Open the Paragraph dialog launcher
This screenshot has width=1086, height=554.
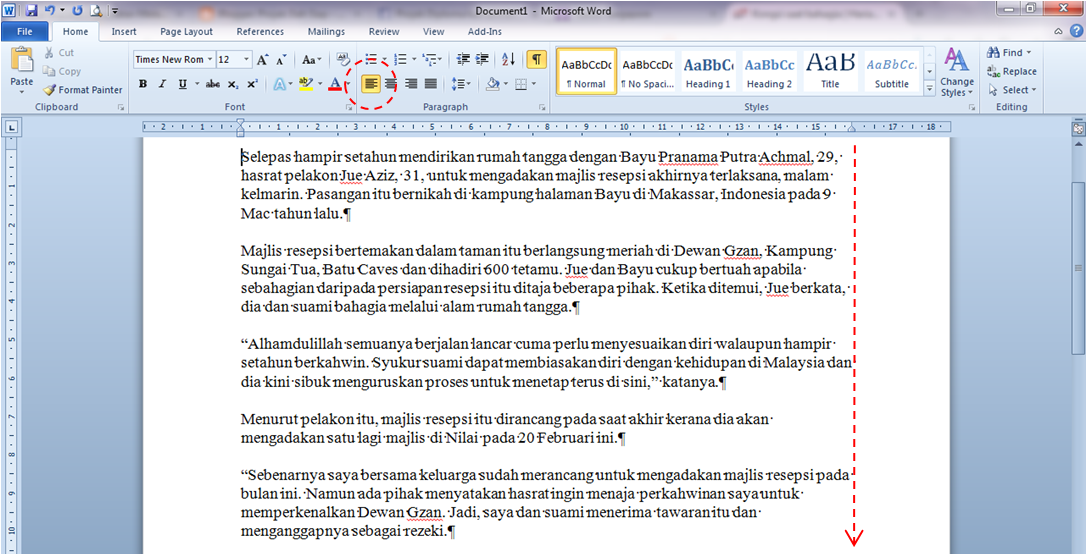point(542,108)
